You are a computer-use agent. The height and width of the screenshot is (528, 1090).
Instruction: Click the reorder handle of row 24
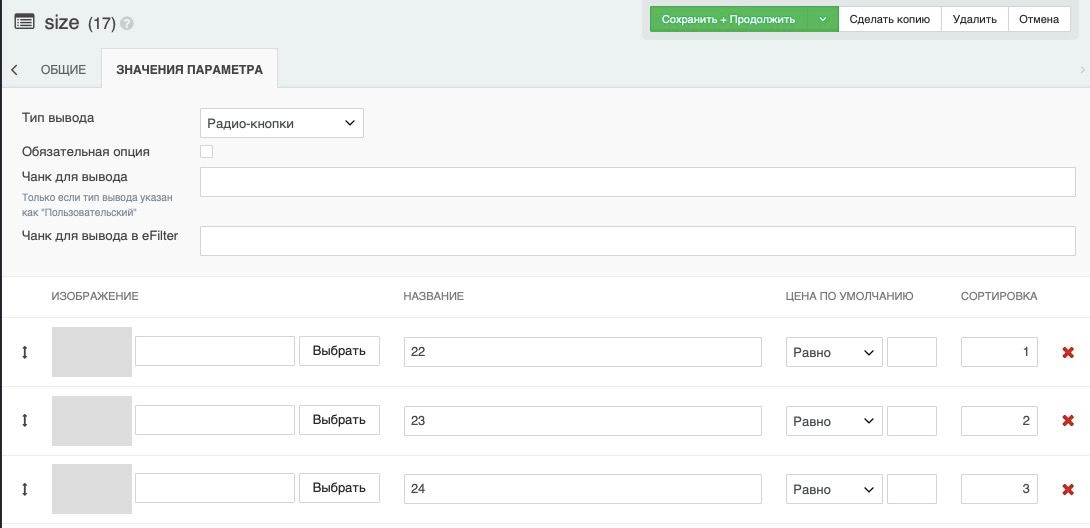coord(25,489)
